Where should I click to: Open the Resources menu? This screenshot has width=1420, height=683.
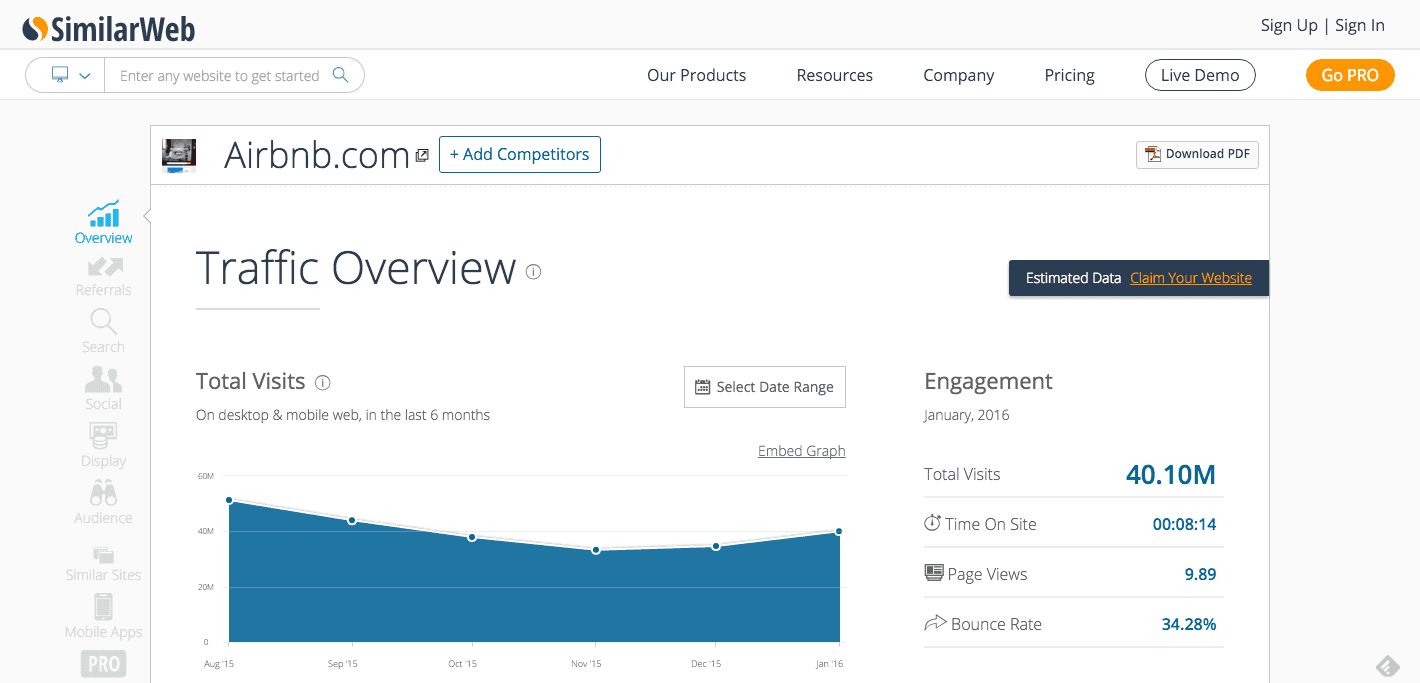click(x=834, y=75)
